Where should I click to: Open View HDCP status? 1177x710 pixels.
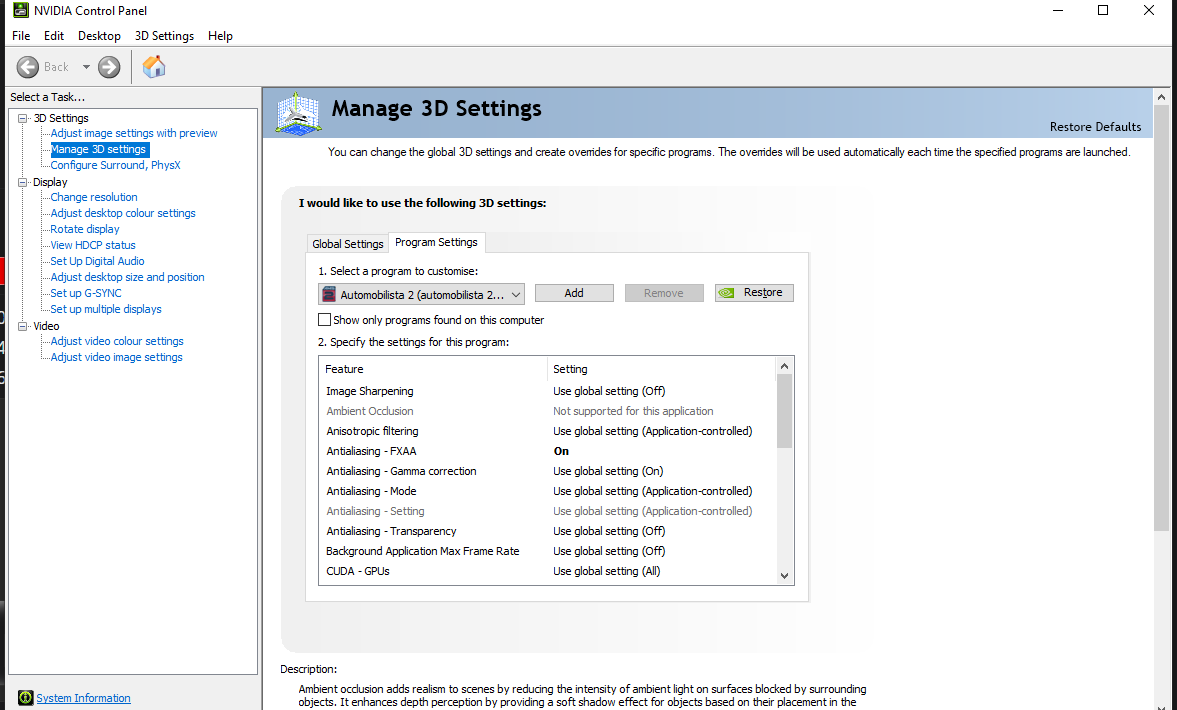pos(92,245)
